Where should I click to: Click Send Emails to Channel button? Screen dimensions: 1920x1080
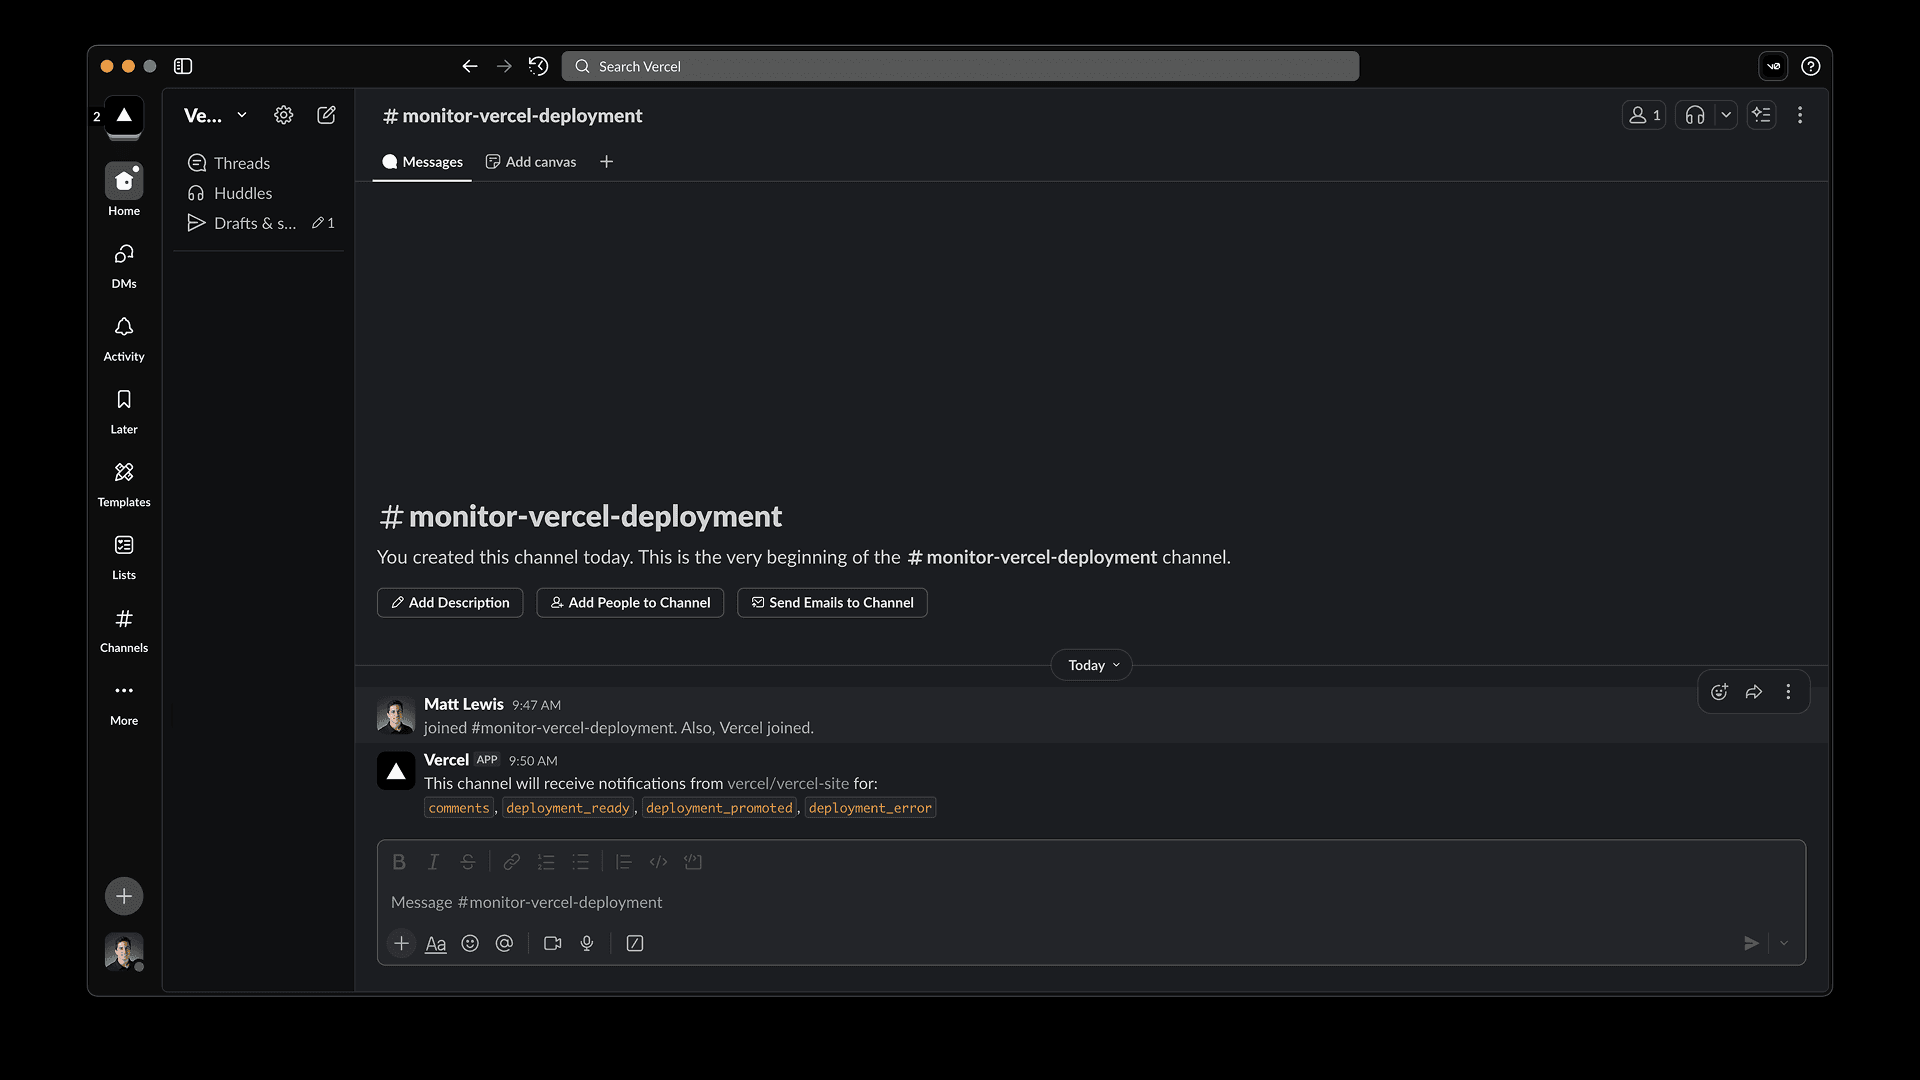point(832,602)
